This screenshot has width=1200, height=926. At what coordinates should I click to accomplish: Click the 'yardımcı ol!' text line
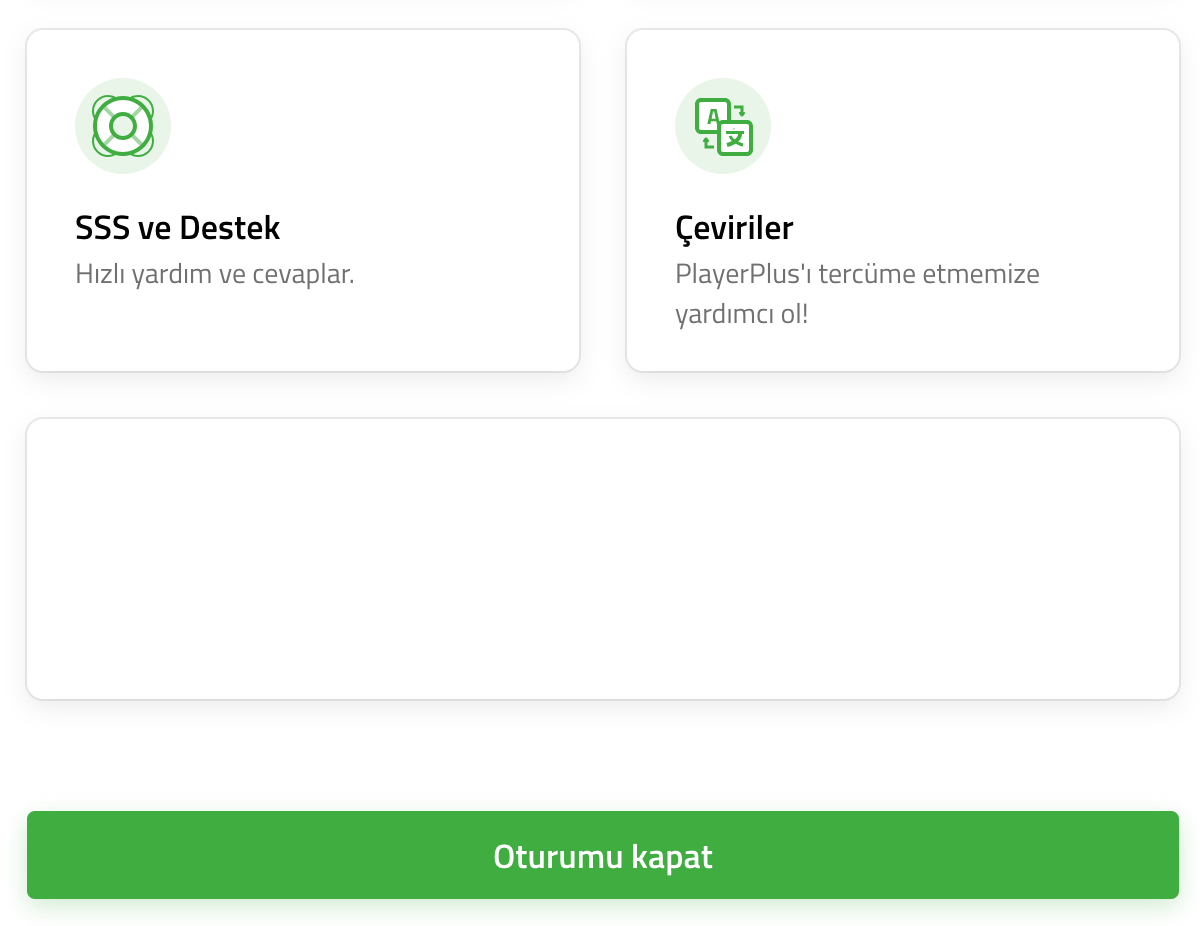coord(741,315)
